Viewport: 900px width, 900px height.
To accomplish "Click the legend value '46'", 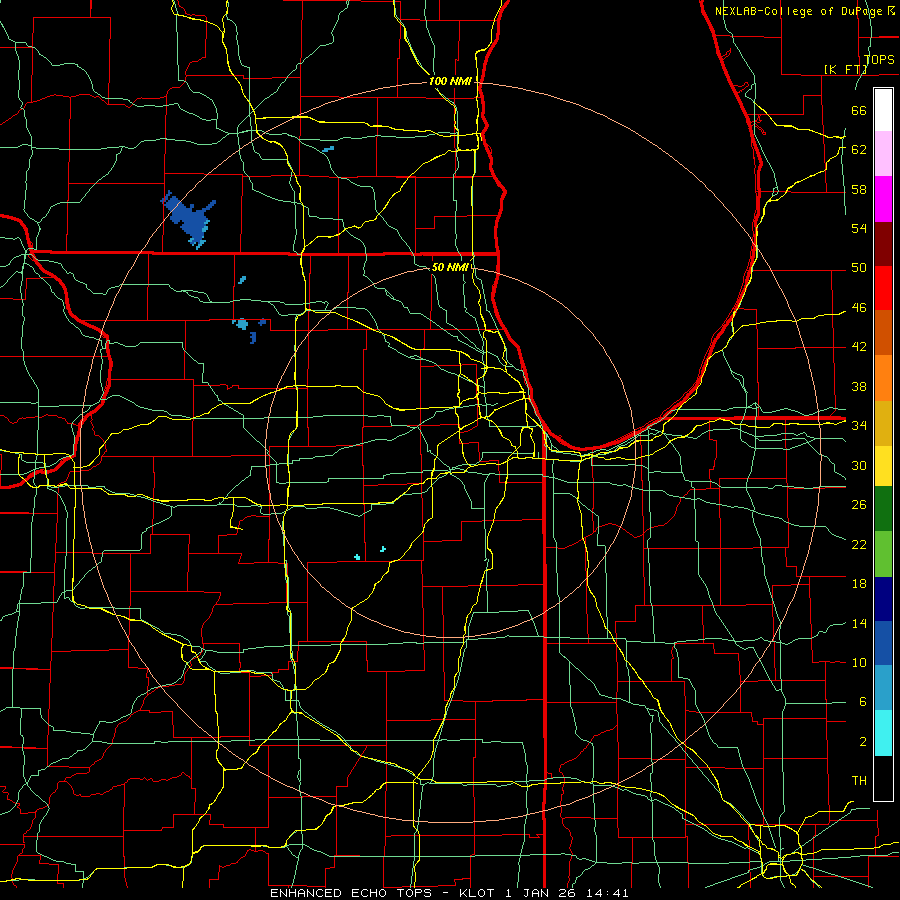I will [x=859, y=308].
